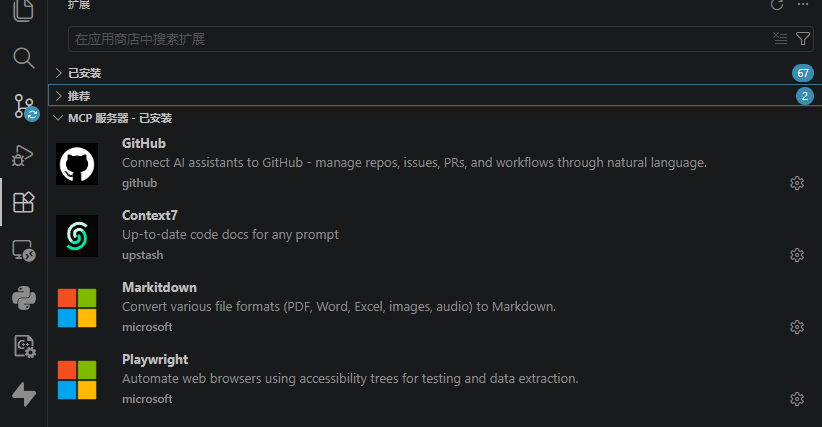The width and height of the screenshot is (822, 427).
Task: Open the Run and Debug view
Action: point(23,154)
